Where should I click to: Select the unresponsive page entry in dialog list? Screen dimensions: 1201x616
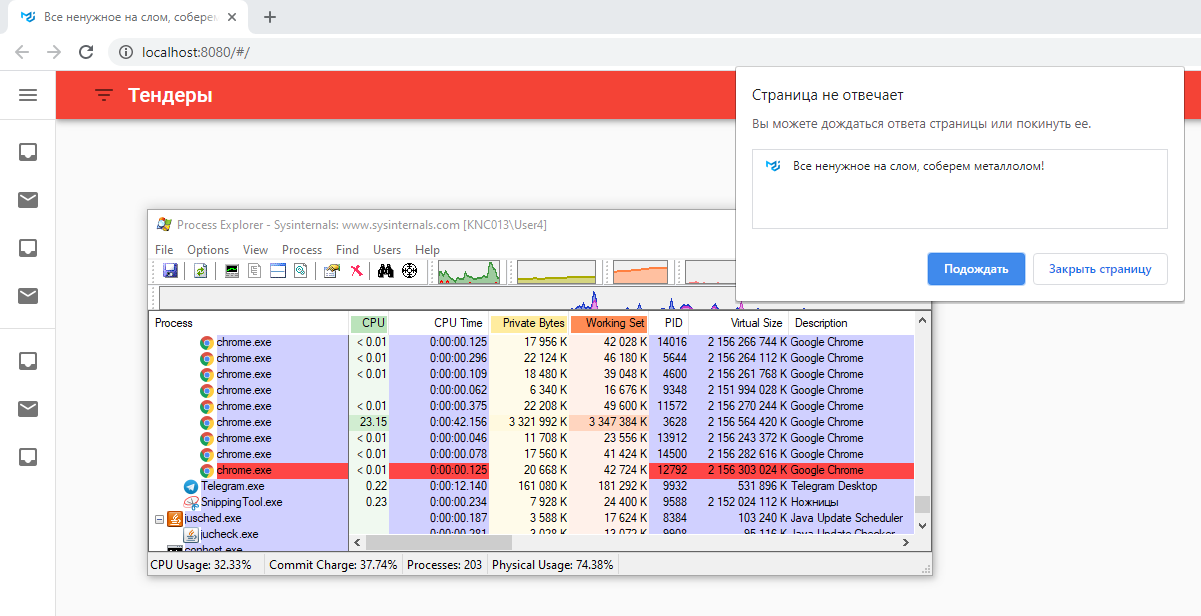[x=959, y=166]
